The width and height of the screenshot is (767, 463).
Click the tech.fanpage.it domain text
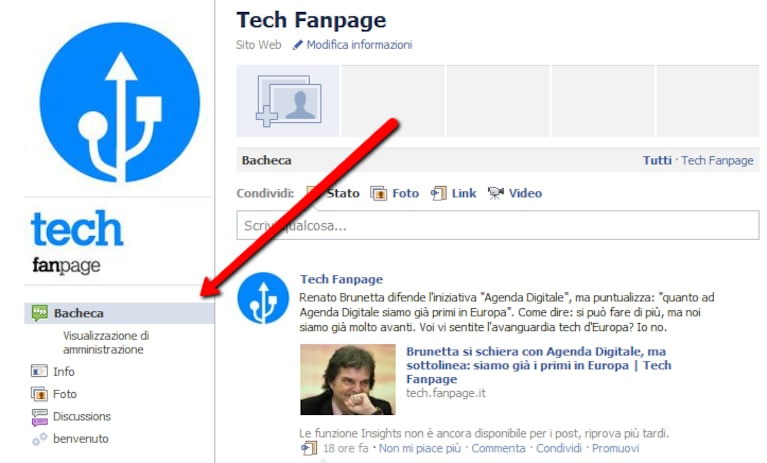(x=446, y=393)
